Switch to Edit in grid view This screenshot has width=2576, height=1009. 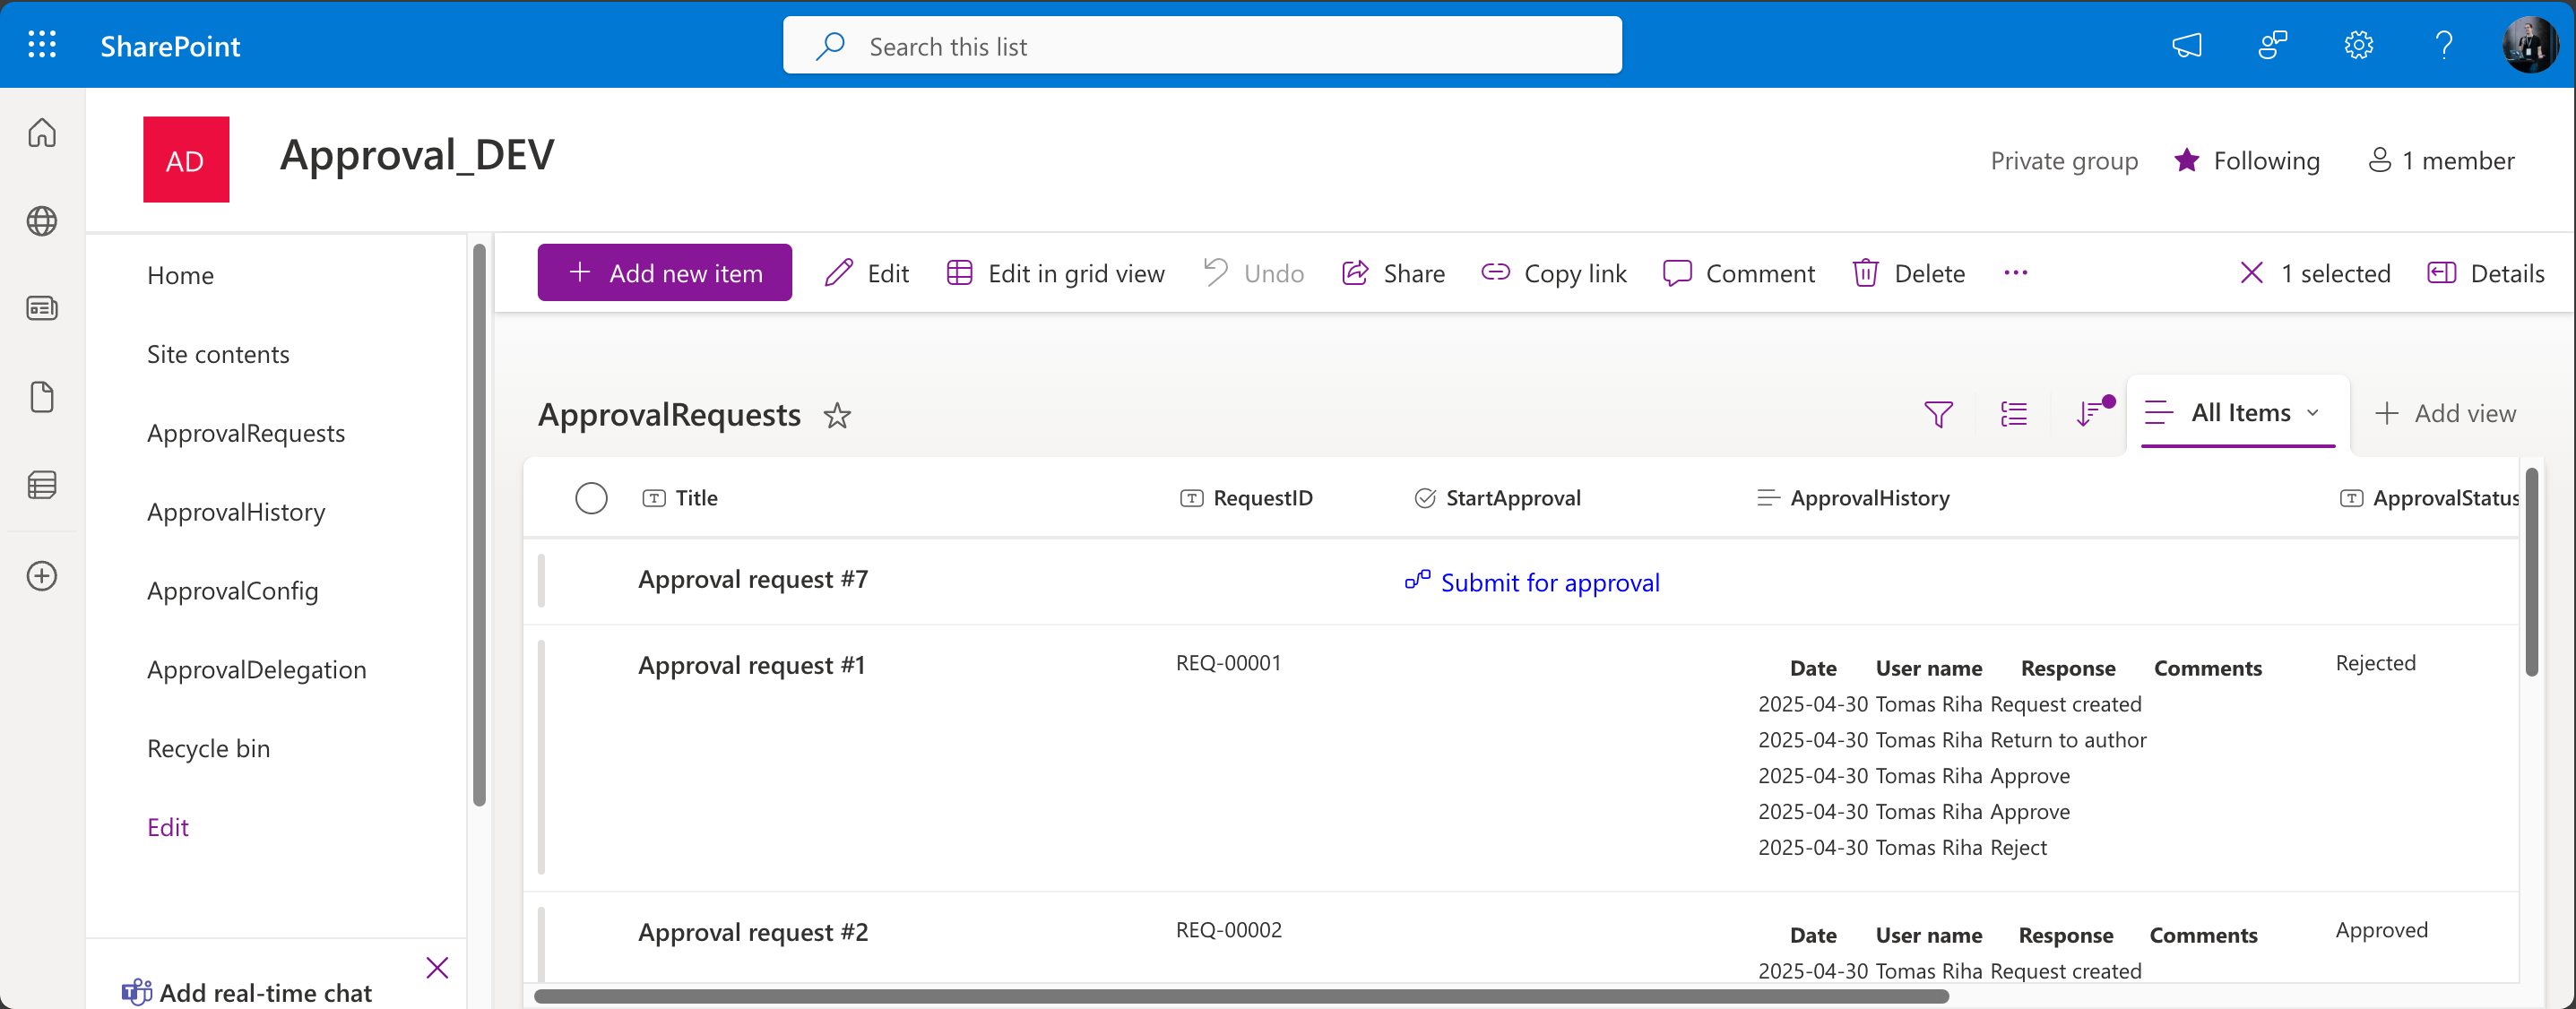tap(1055, 273)
